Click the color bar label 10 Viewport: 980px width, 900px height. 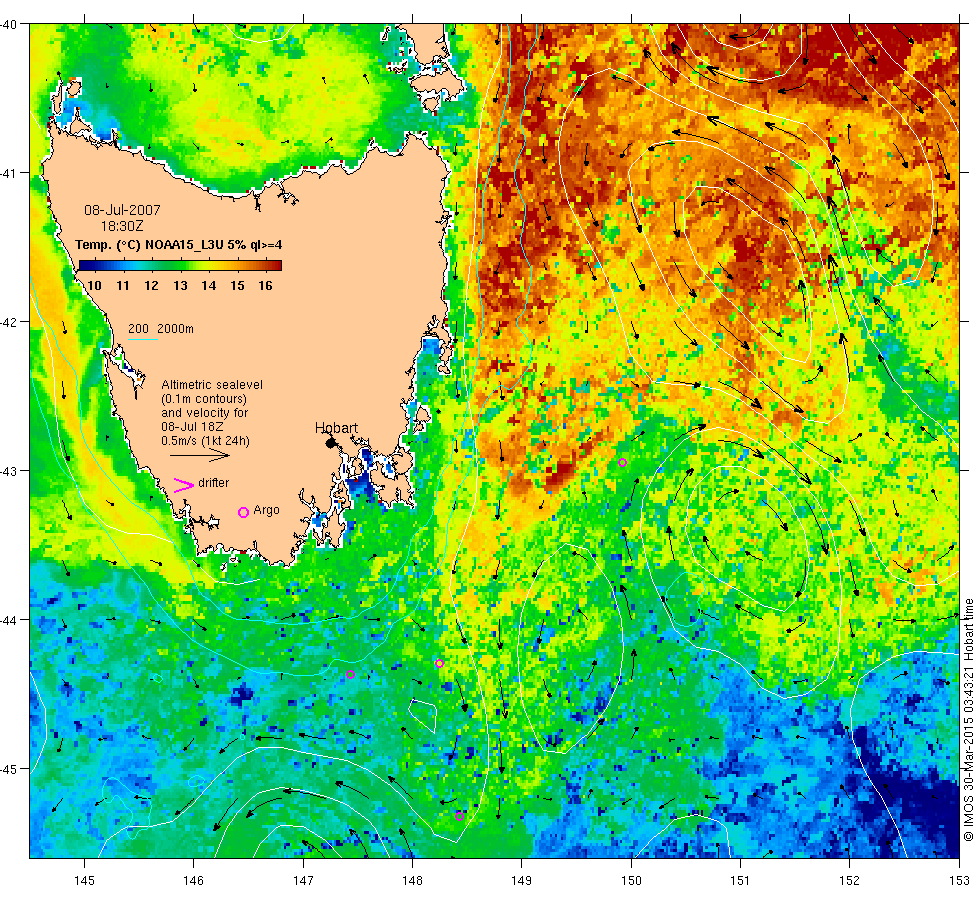[94, 286]
